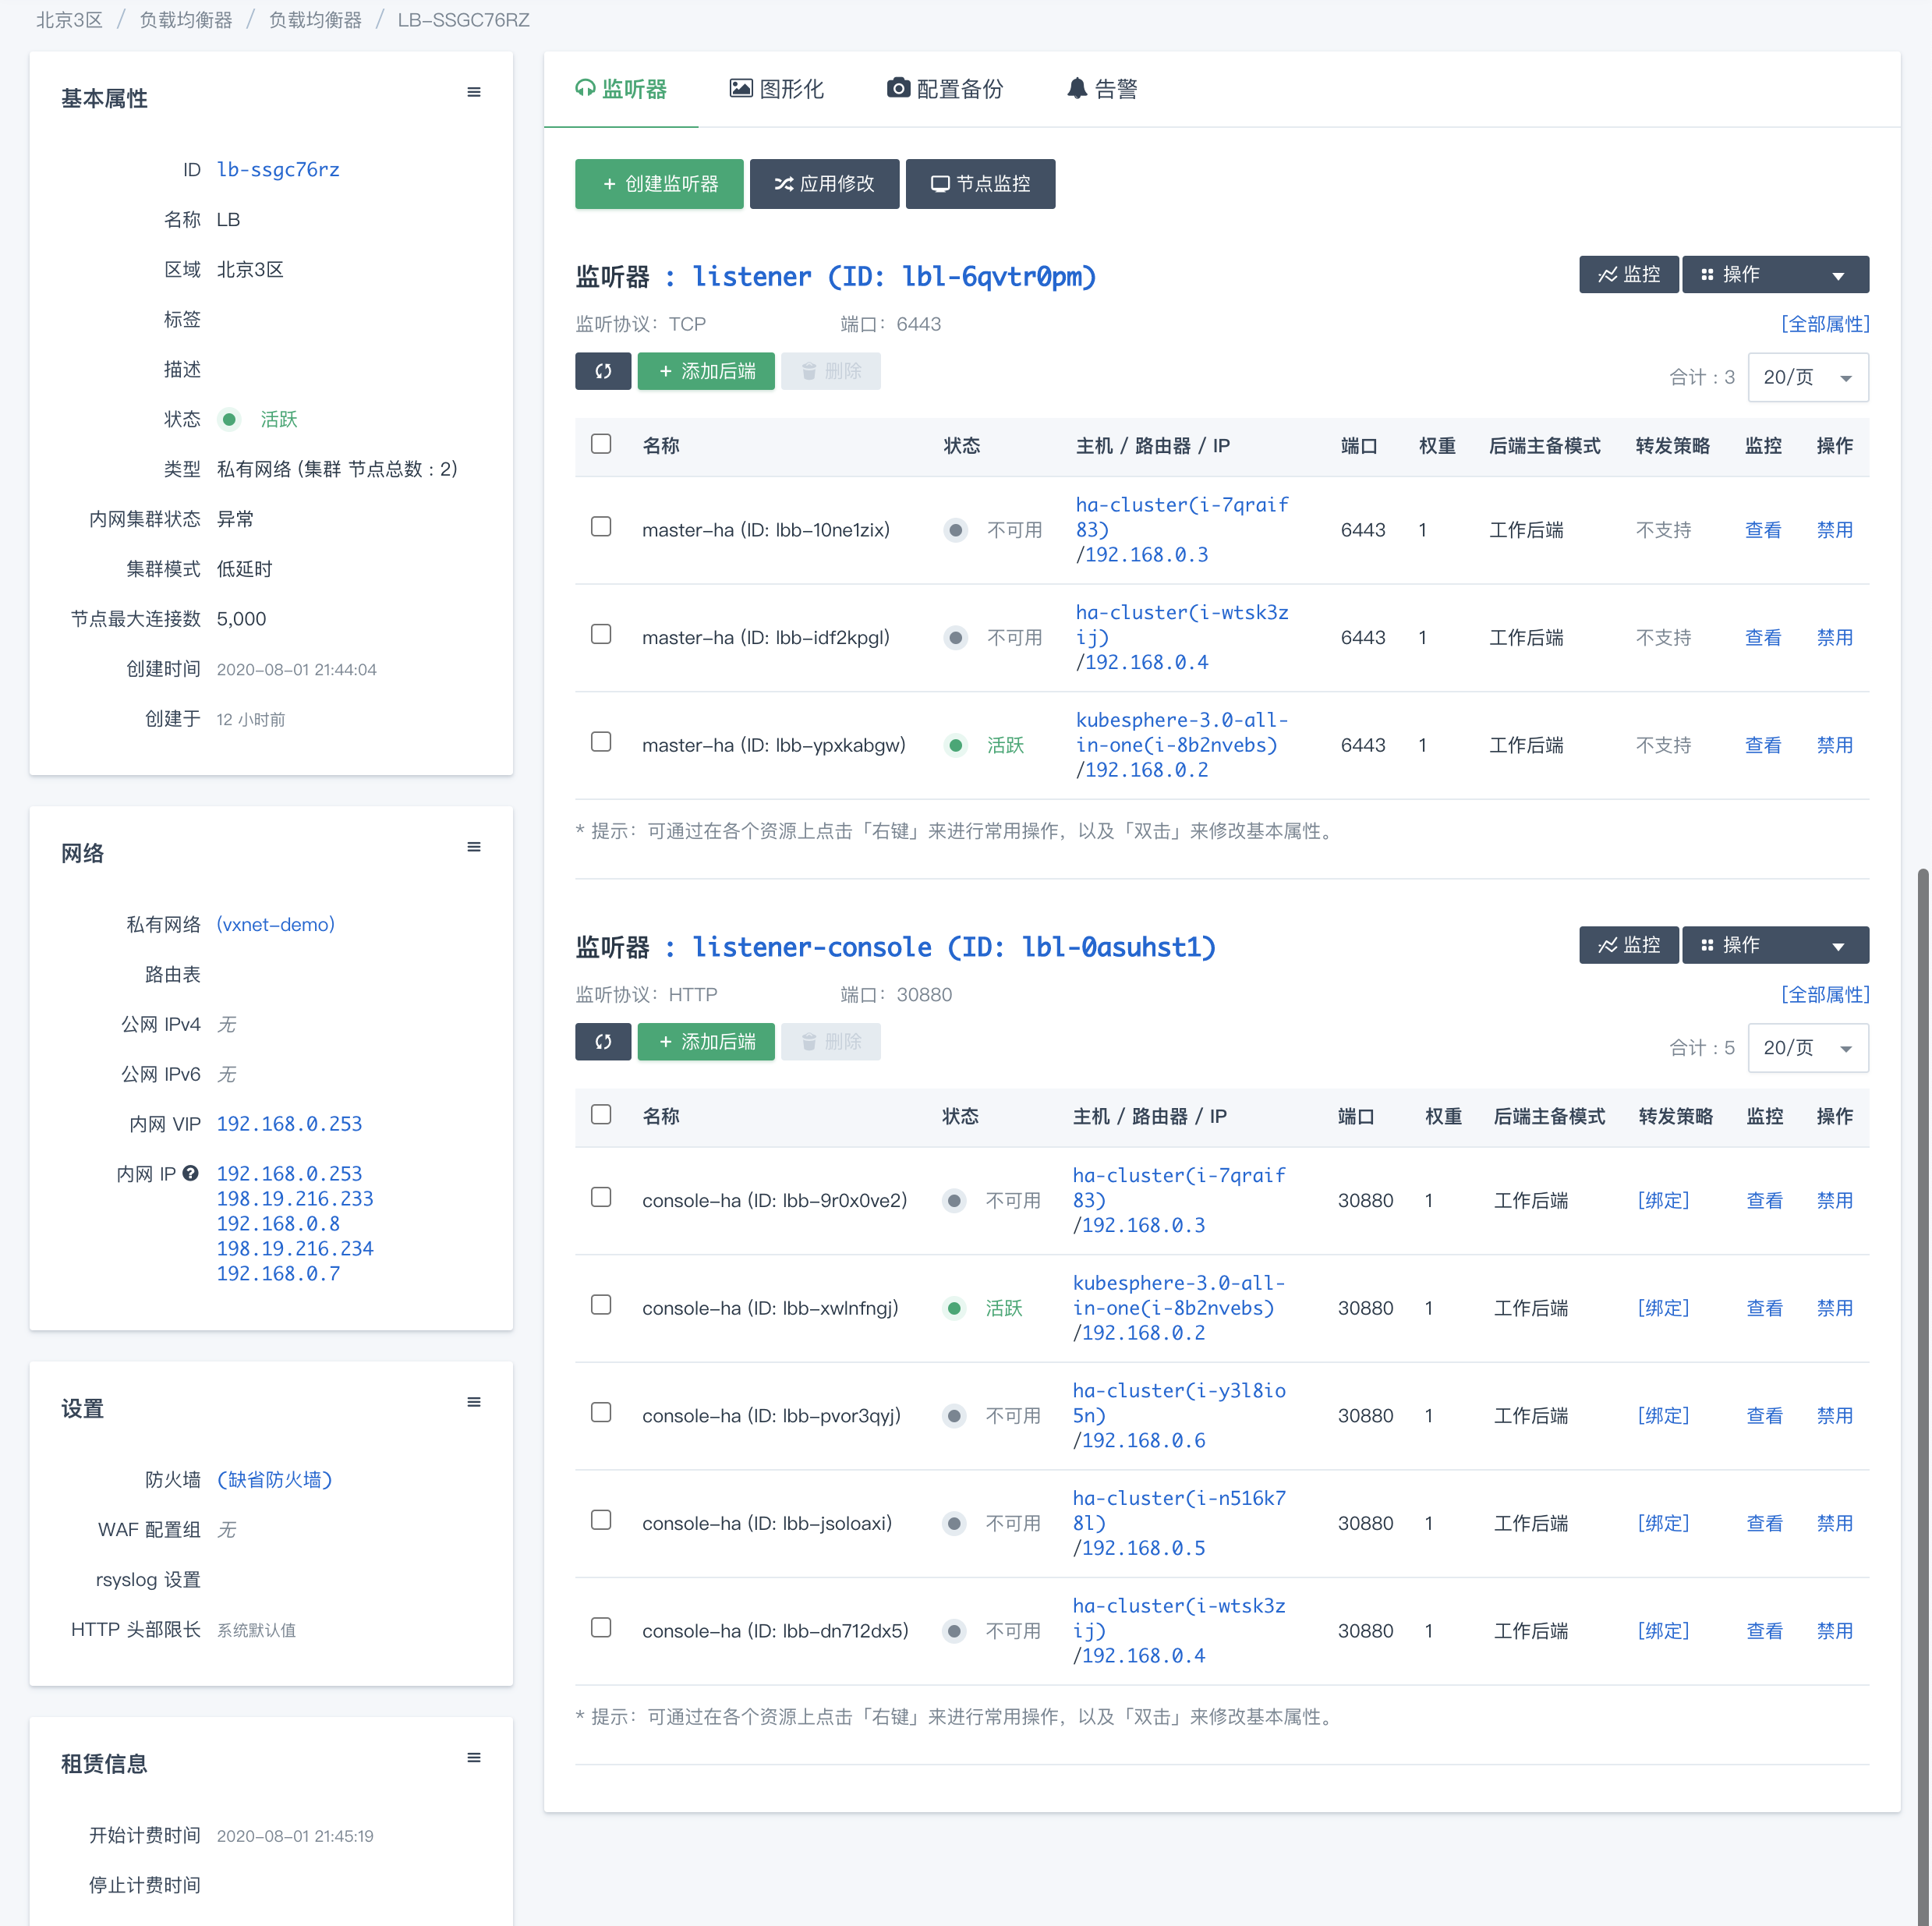The height and width of the screenshot is (1926, 1932).
Task: Click the lb-ssgc76rz ID link
Action: [278, 169]
